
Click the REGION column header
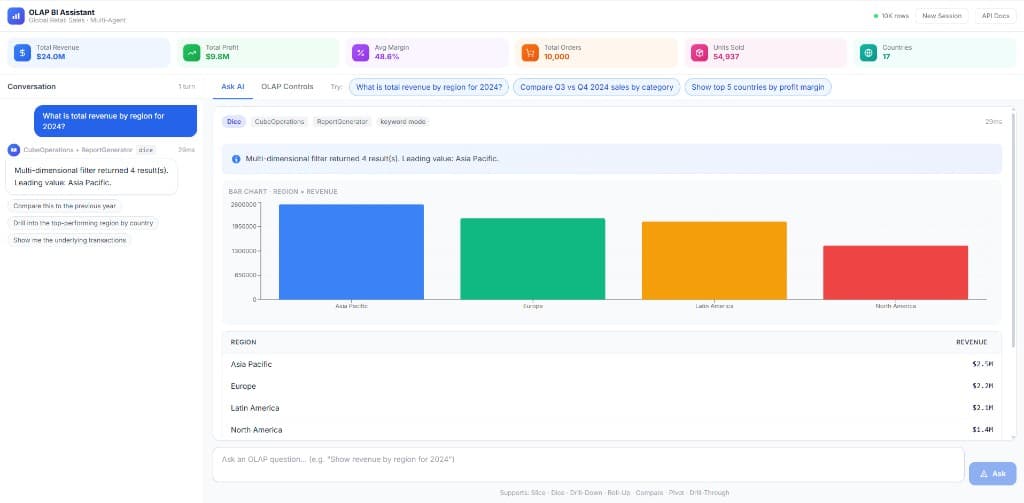coord(243,342)
